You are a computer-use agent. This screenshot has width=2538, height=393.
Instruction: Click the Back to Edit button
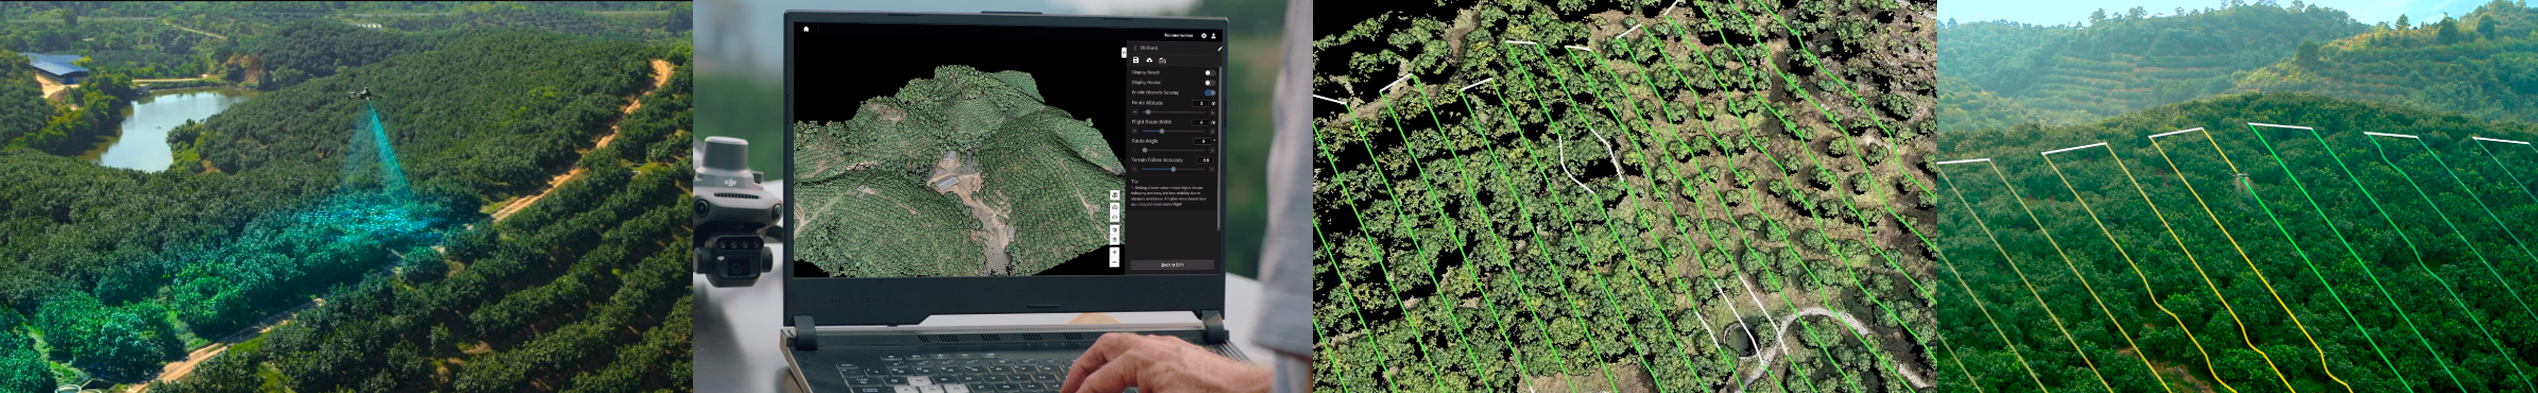[x=1172, y=265]
